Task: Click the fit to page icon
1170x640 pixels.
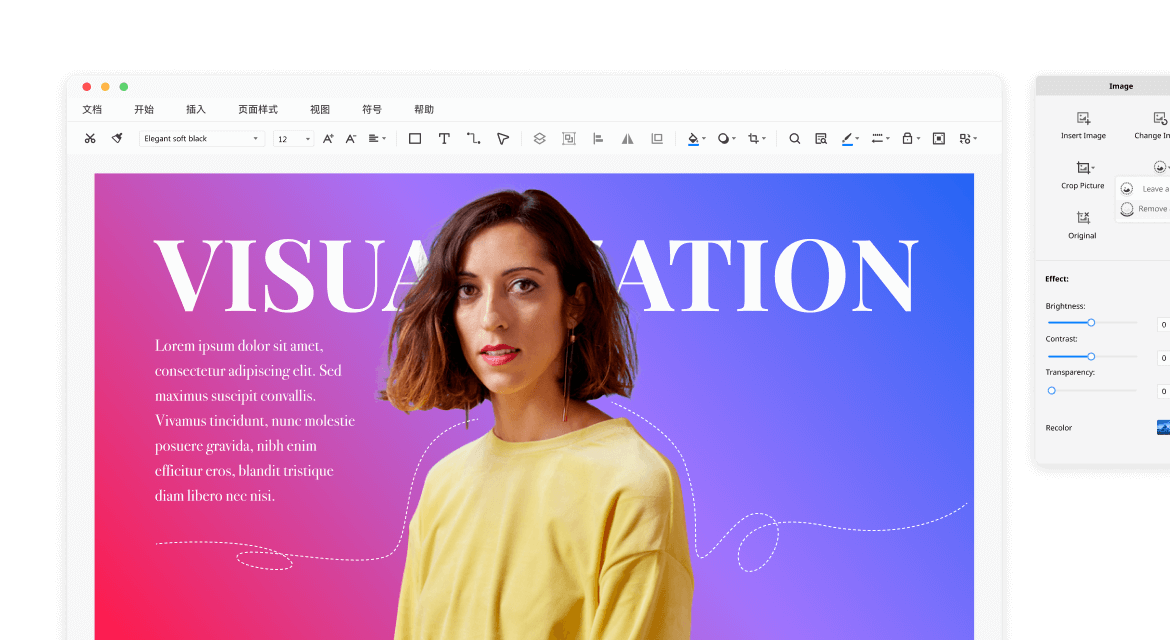Action: pyautogui.click(x=939, y=139)
